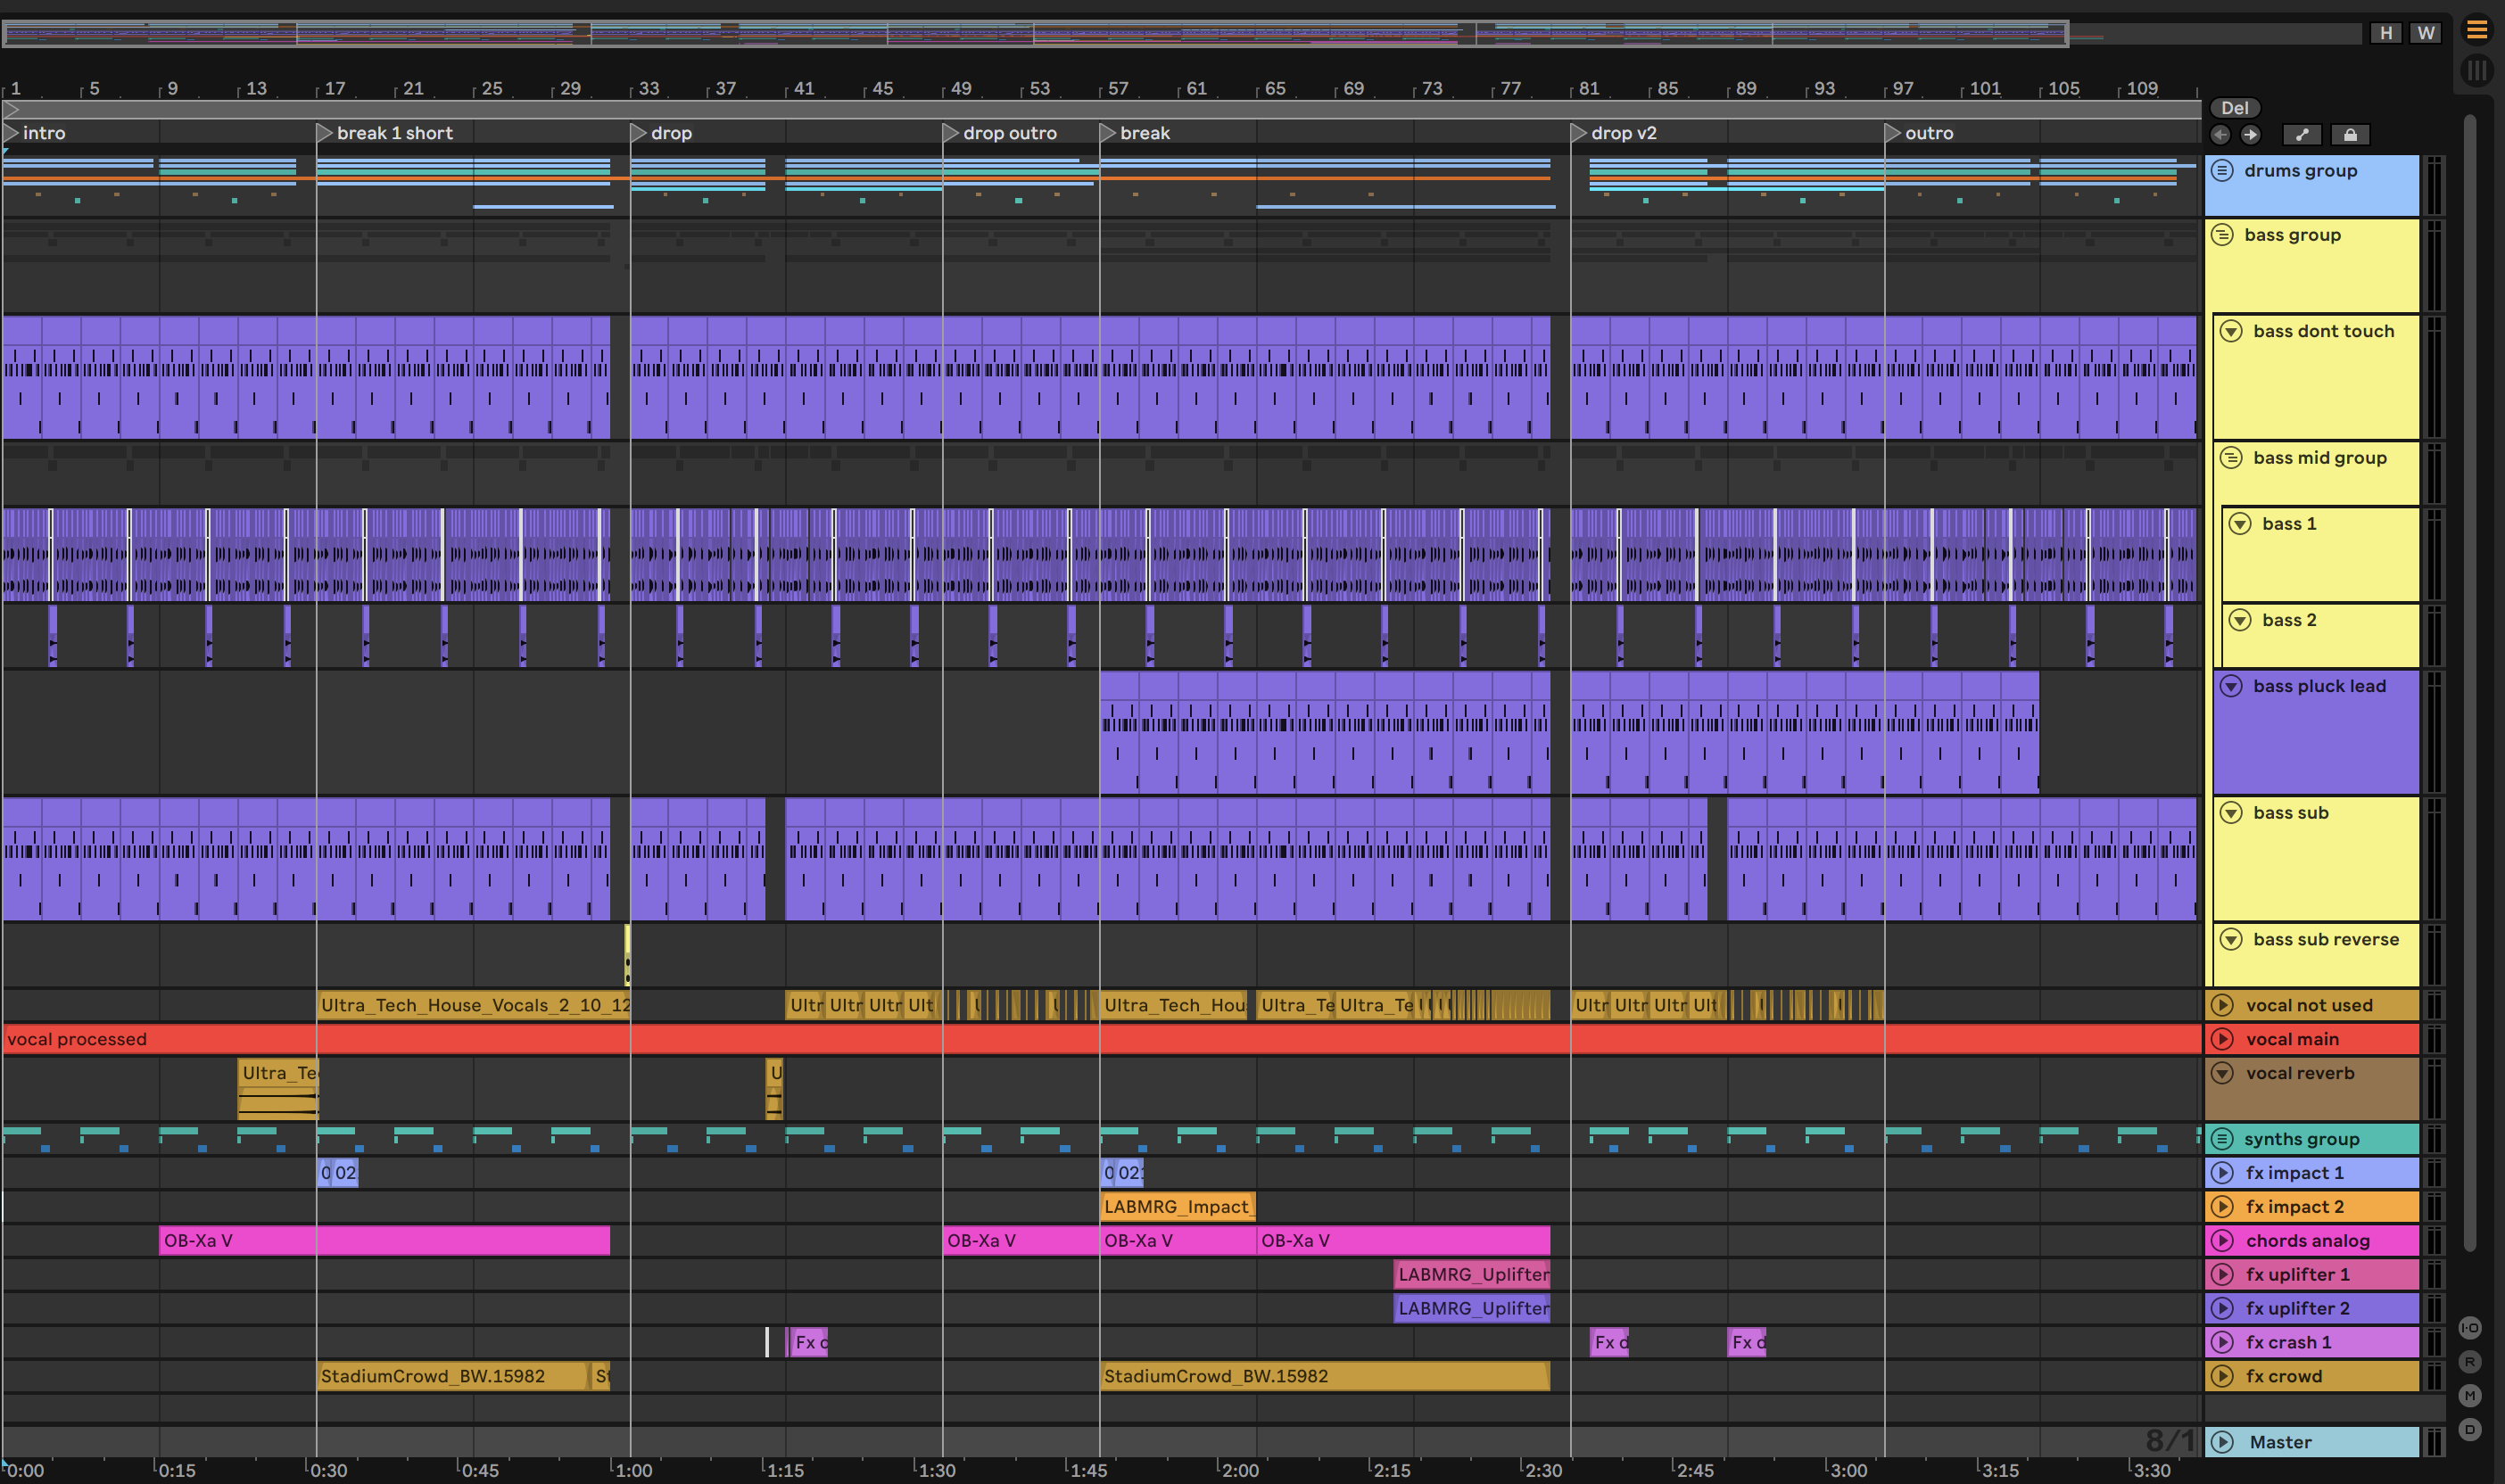This screenshot has height=1484, width=2505.
Task: Click Master track unfold button
Action: [2222, 1442]
